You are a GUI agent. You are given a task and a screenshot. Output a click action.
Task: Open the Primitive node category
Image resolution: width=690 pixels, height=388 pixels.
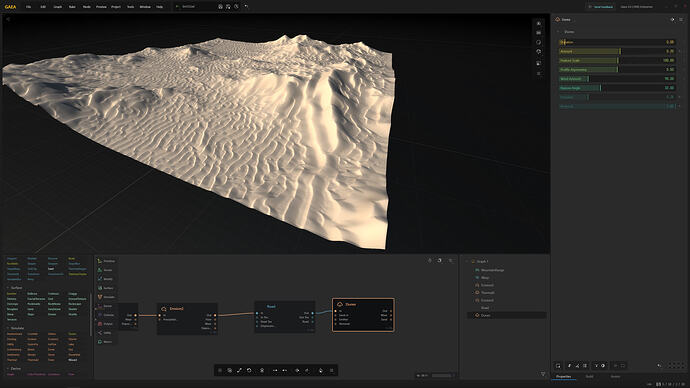click(x=105, y=261)
